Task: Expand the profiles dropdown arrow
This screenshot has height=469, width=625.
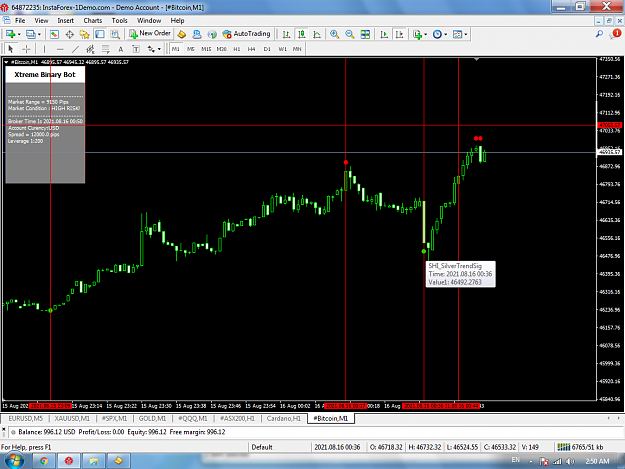Action: (x=39, y=35)
